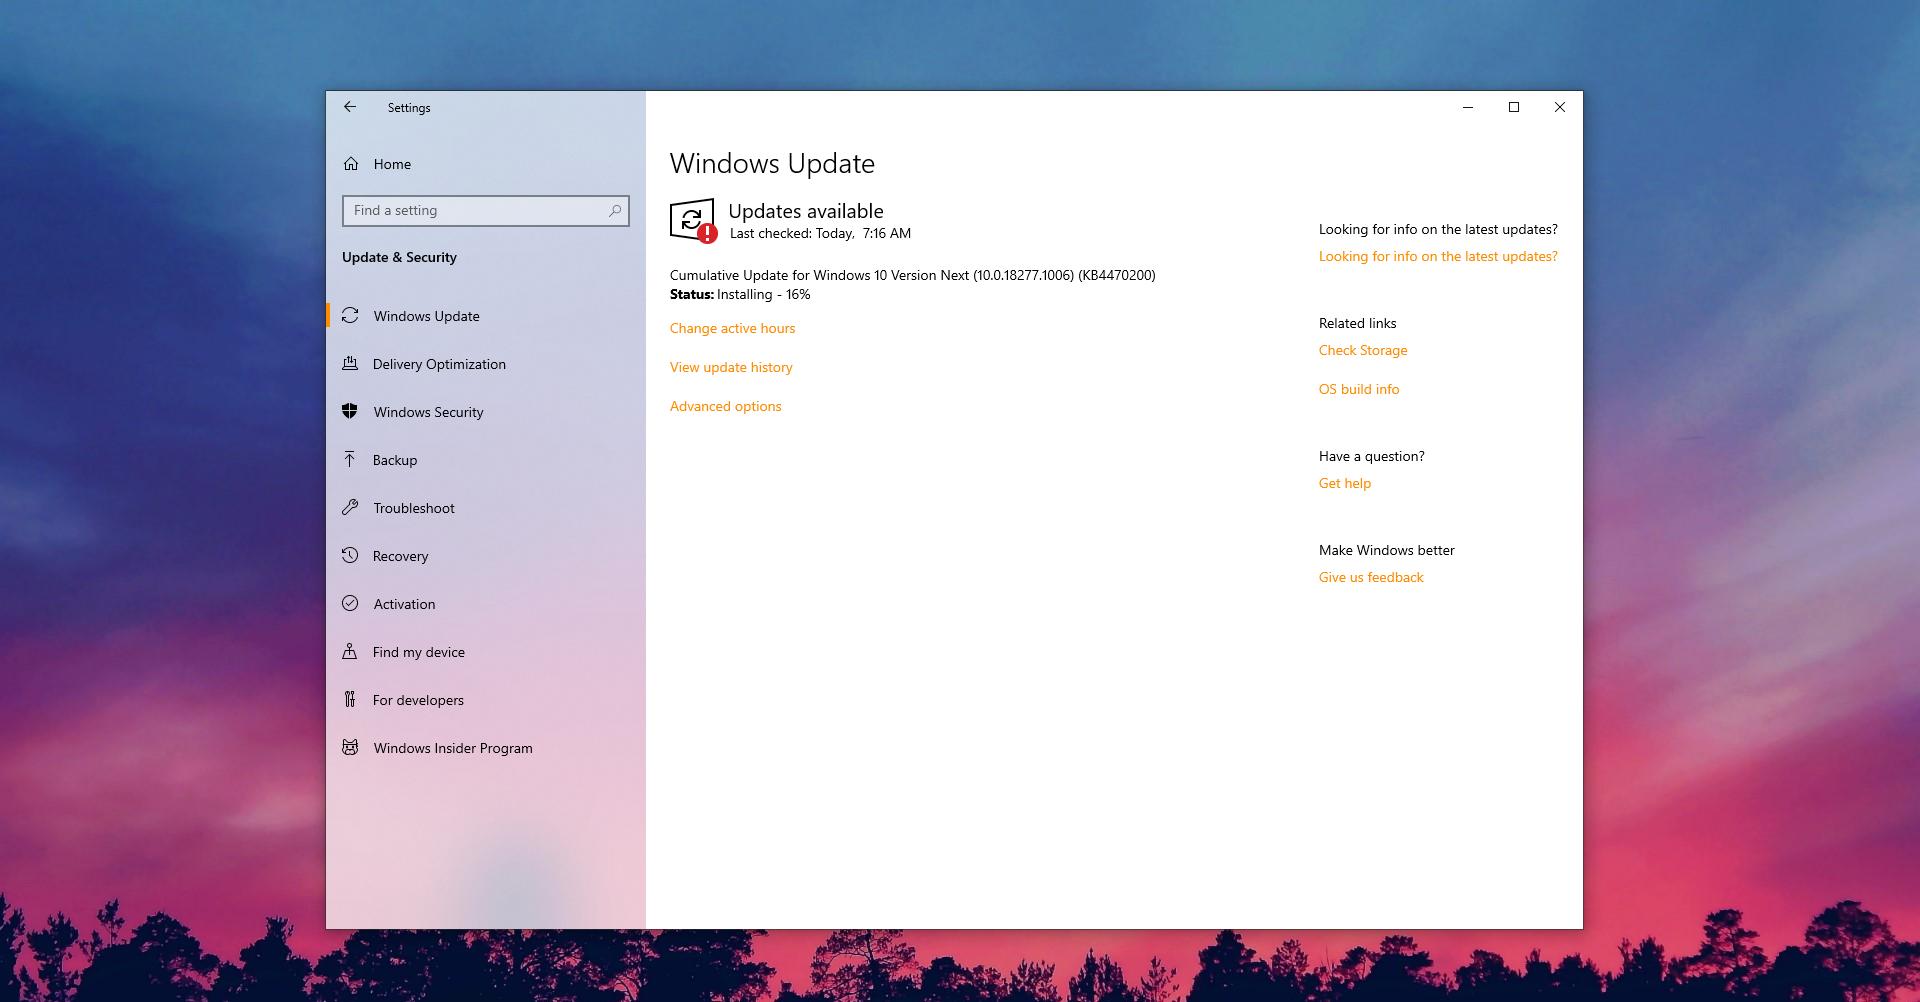Image resolution: width=1920 pixels, height=1002 pixels.
Task: Select Find my device
Action: (x=486, y=652)
